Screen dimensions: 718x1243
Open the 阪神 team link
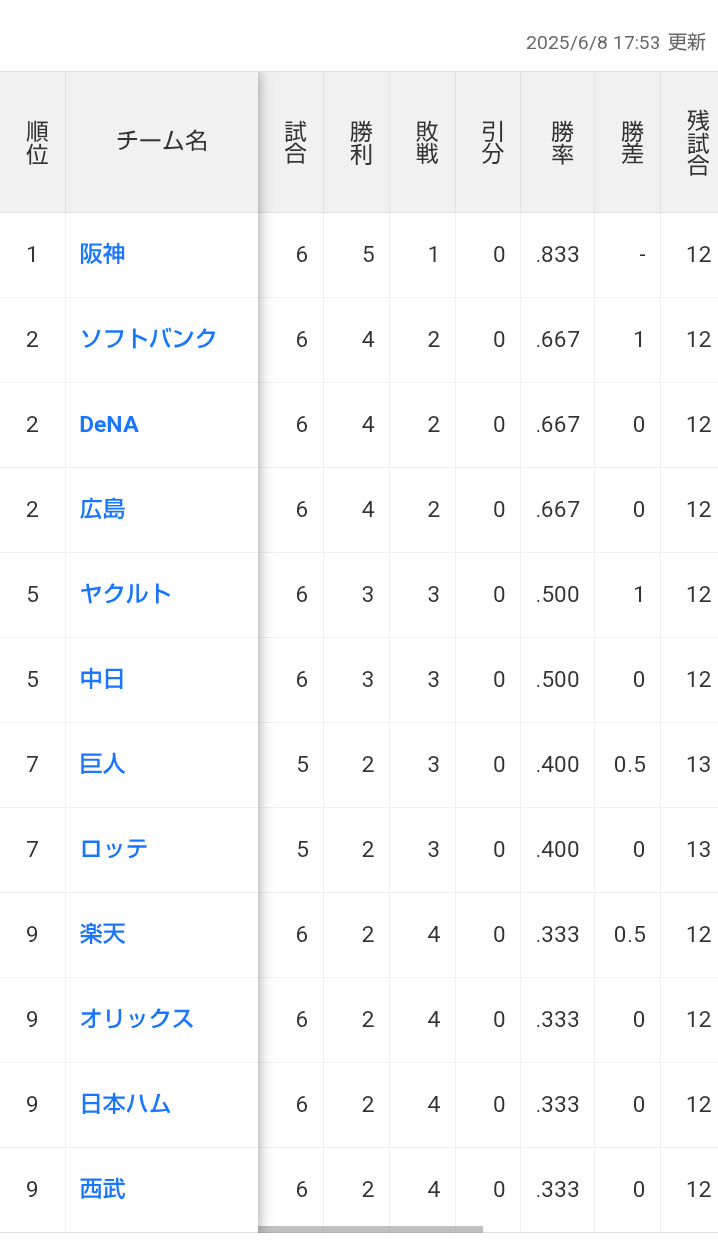[x=102, y=254]
